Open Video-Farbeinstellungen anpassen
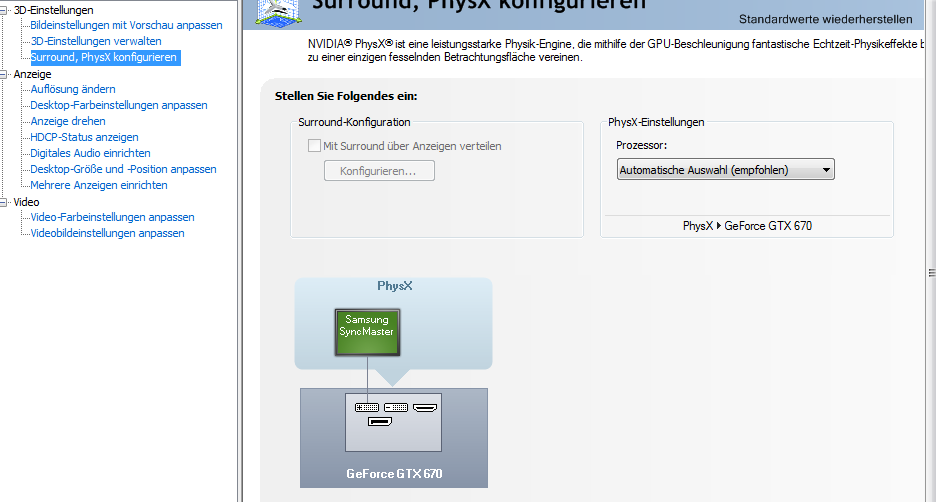The image size is (936, 502). pyautogui.click(x=112, y=217)
